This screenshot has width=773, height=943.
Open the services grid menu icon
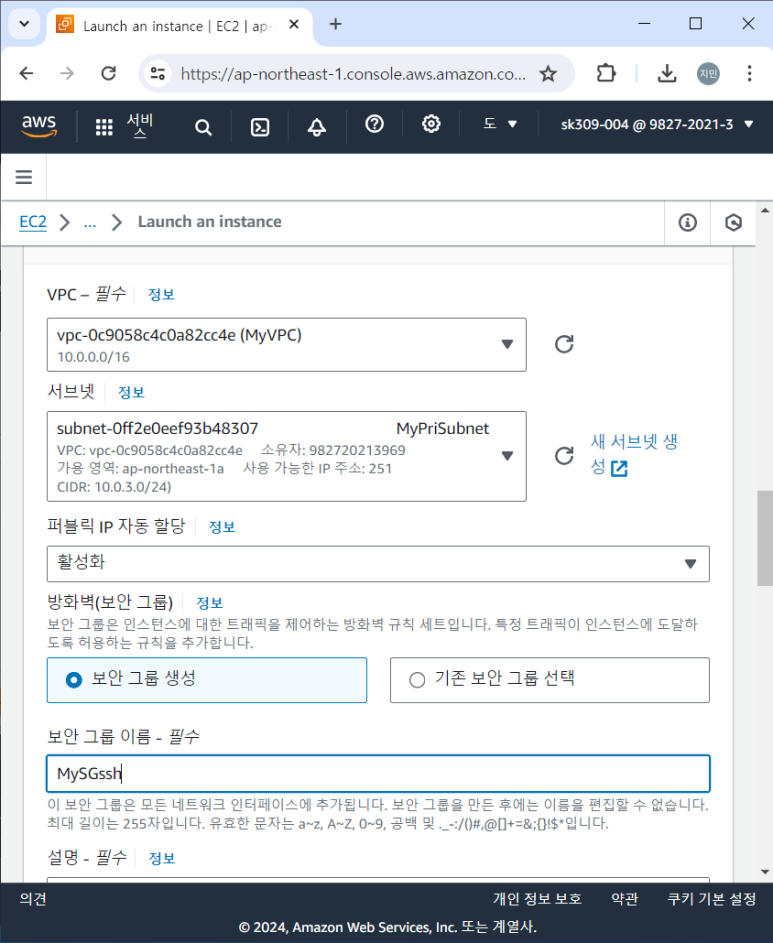coord(104,127)
